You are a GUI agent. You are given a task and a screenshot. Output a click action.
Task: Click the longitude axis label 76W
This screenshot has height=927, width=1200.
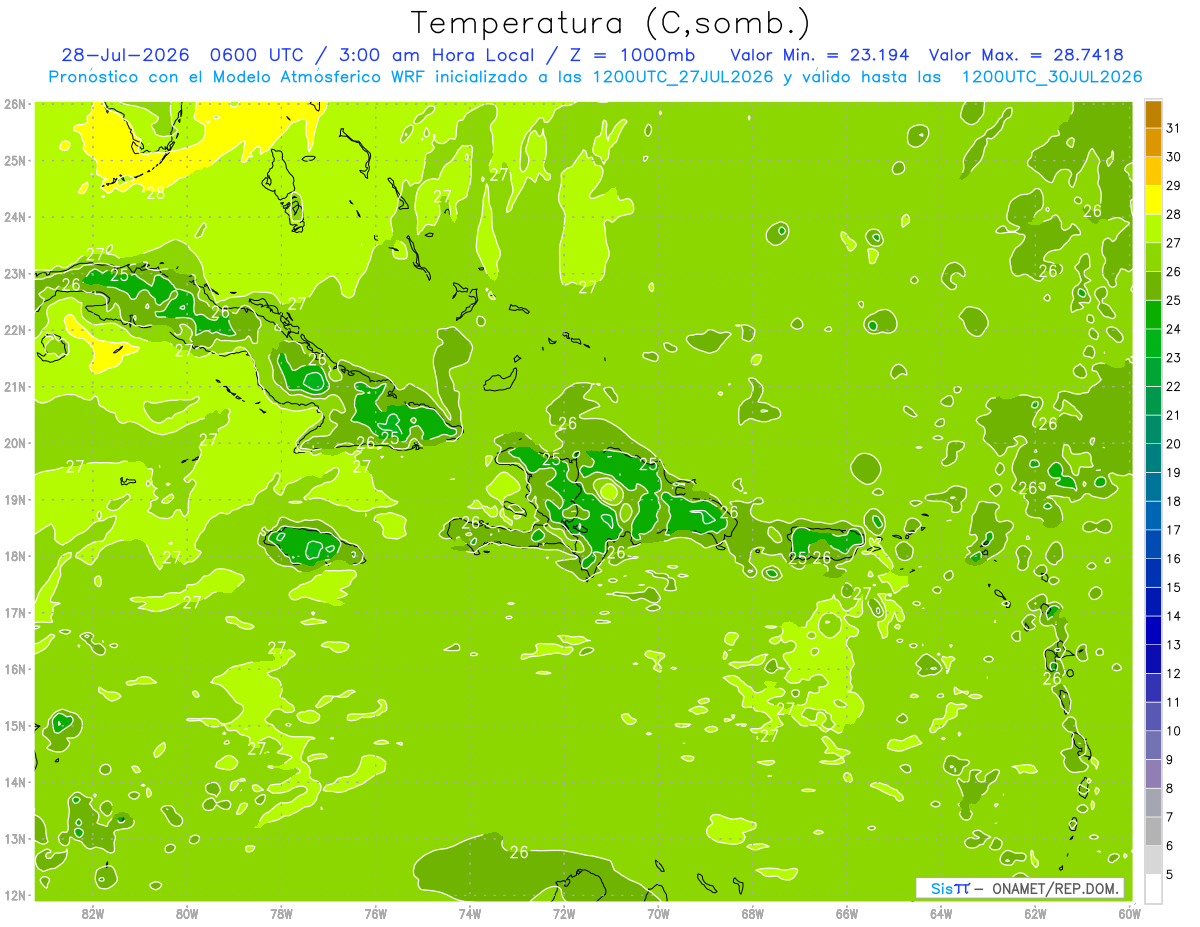click(x=375, y=913)
